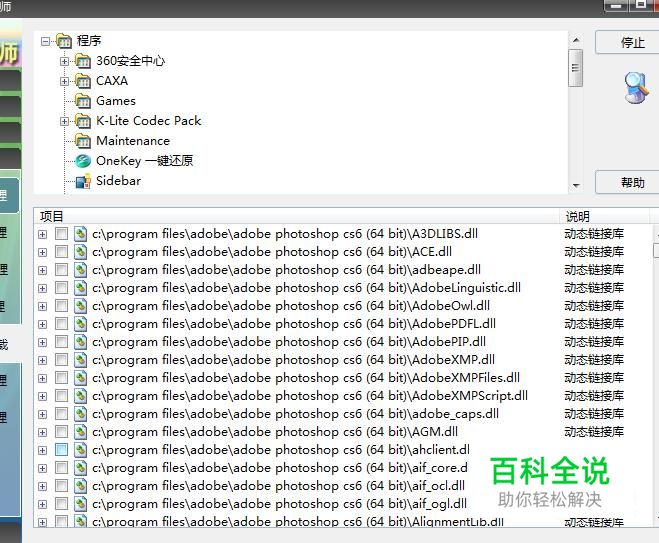The width and height of the screenshot is (659, 543).
Task: Select the 程序 folder icon
Action: click(64, 41)
